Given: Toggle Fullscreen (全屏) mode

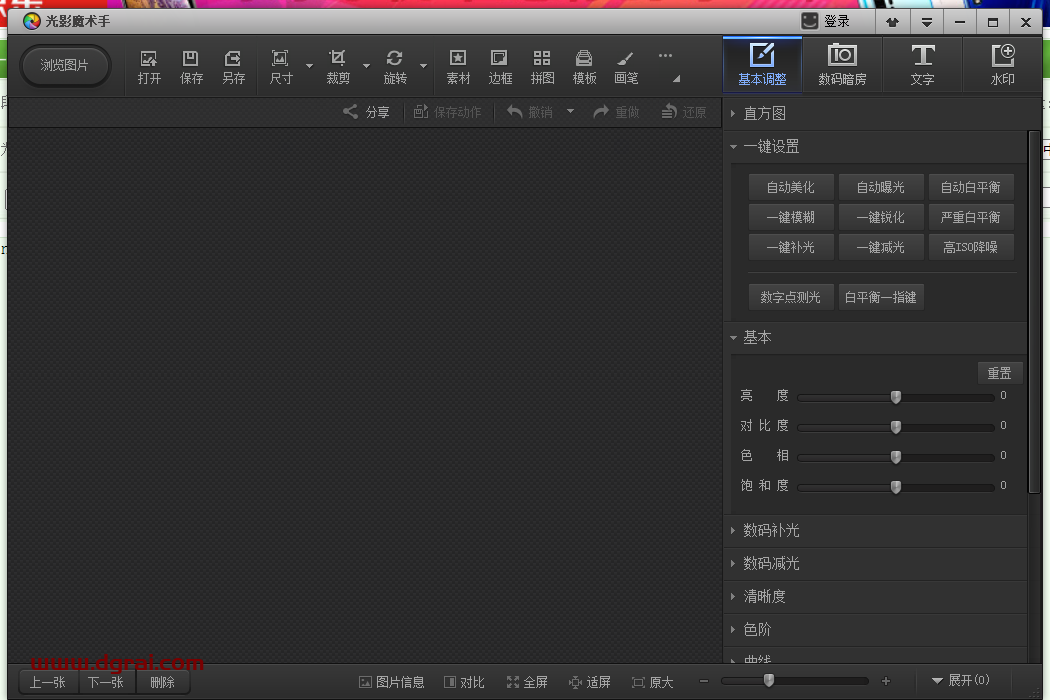Looking at the screenshot, I should point(527,682).
